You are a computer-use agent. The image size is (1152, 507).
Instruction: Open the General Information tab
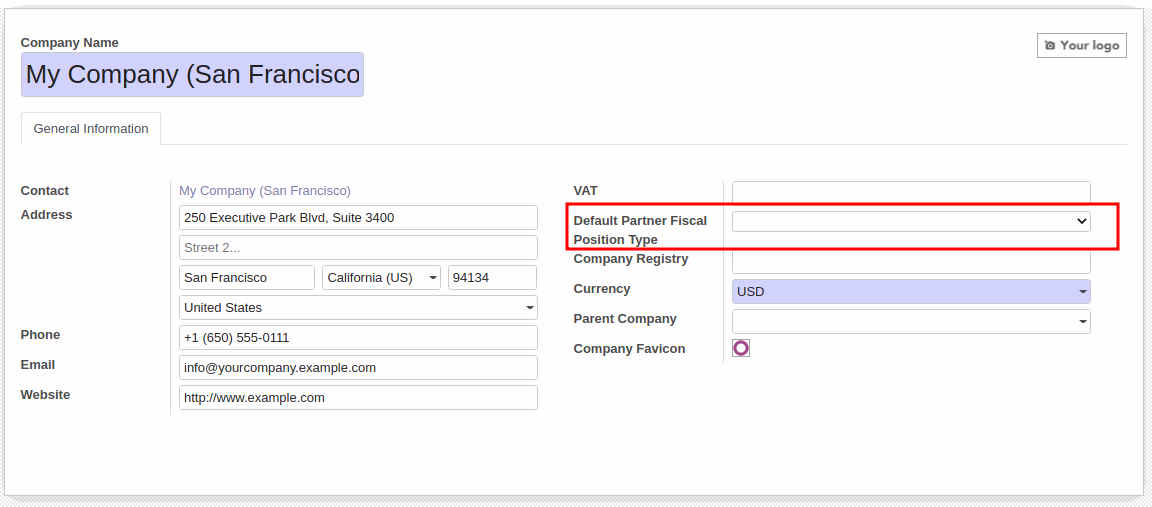pos(91,129)
